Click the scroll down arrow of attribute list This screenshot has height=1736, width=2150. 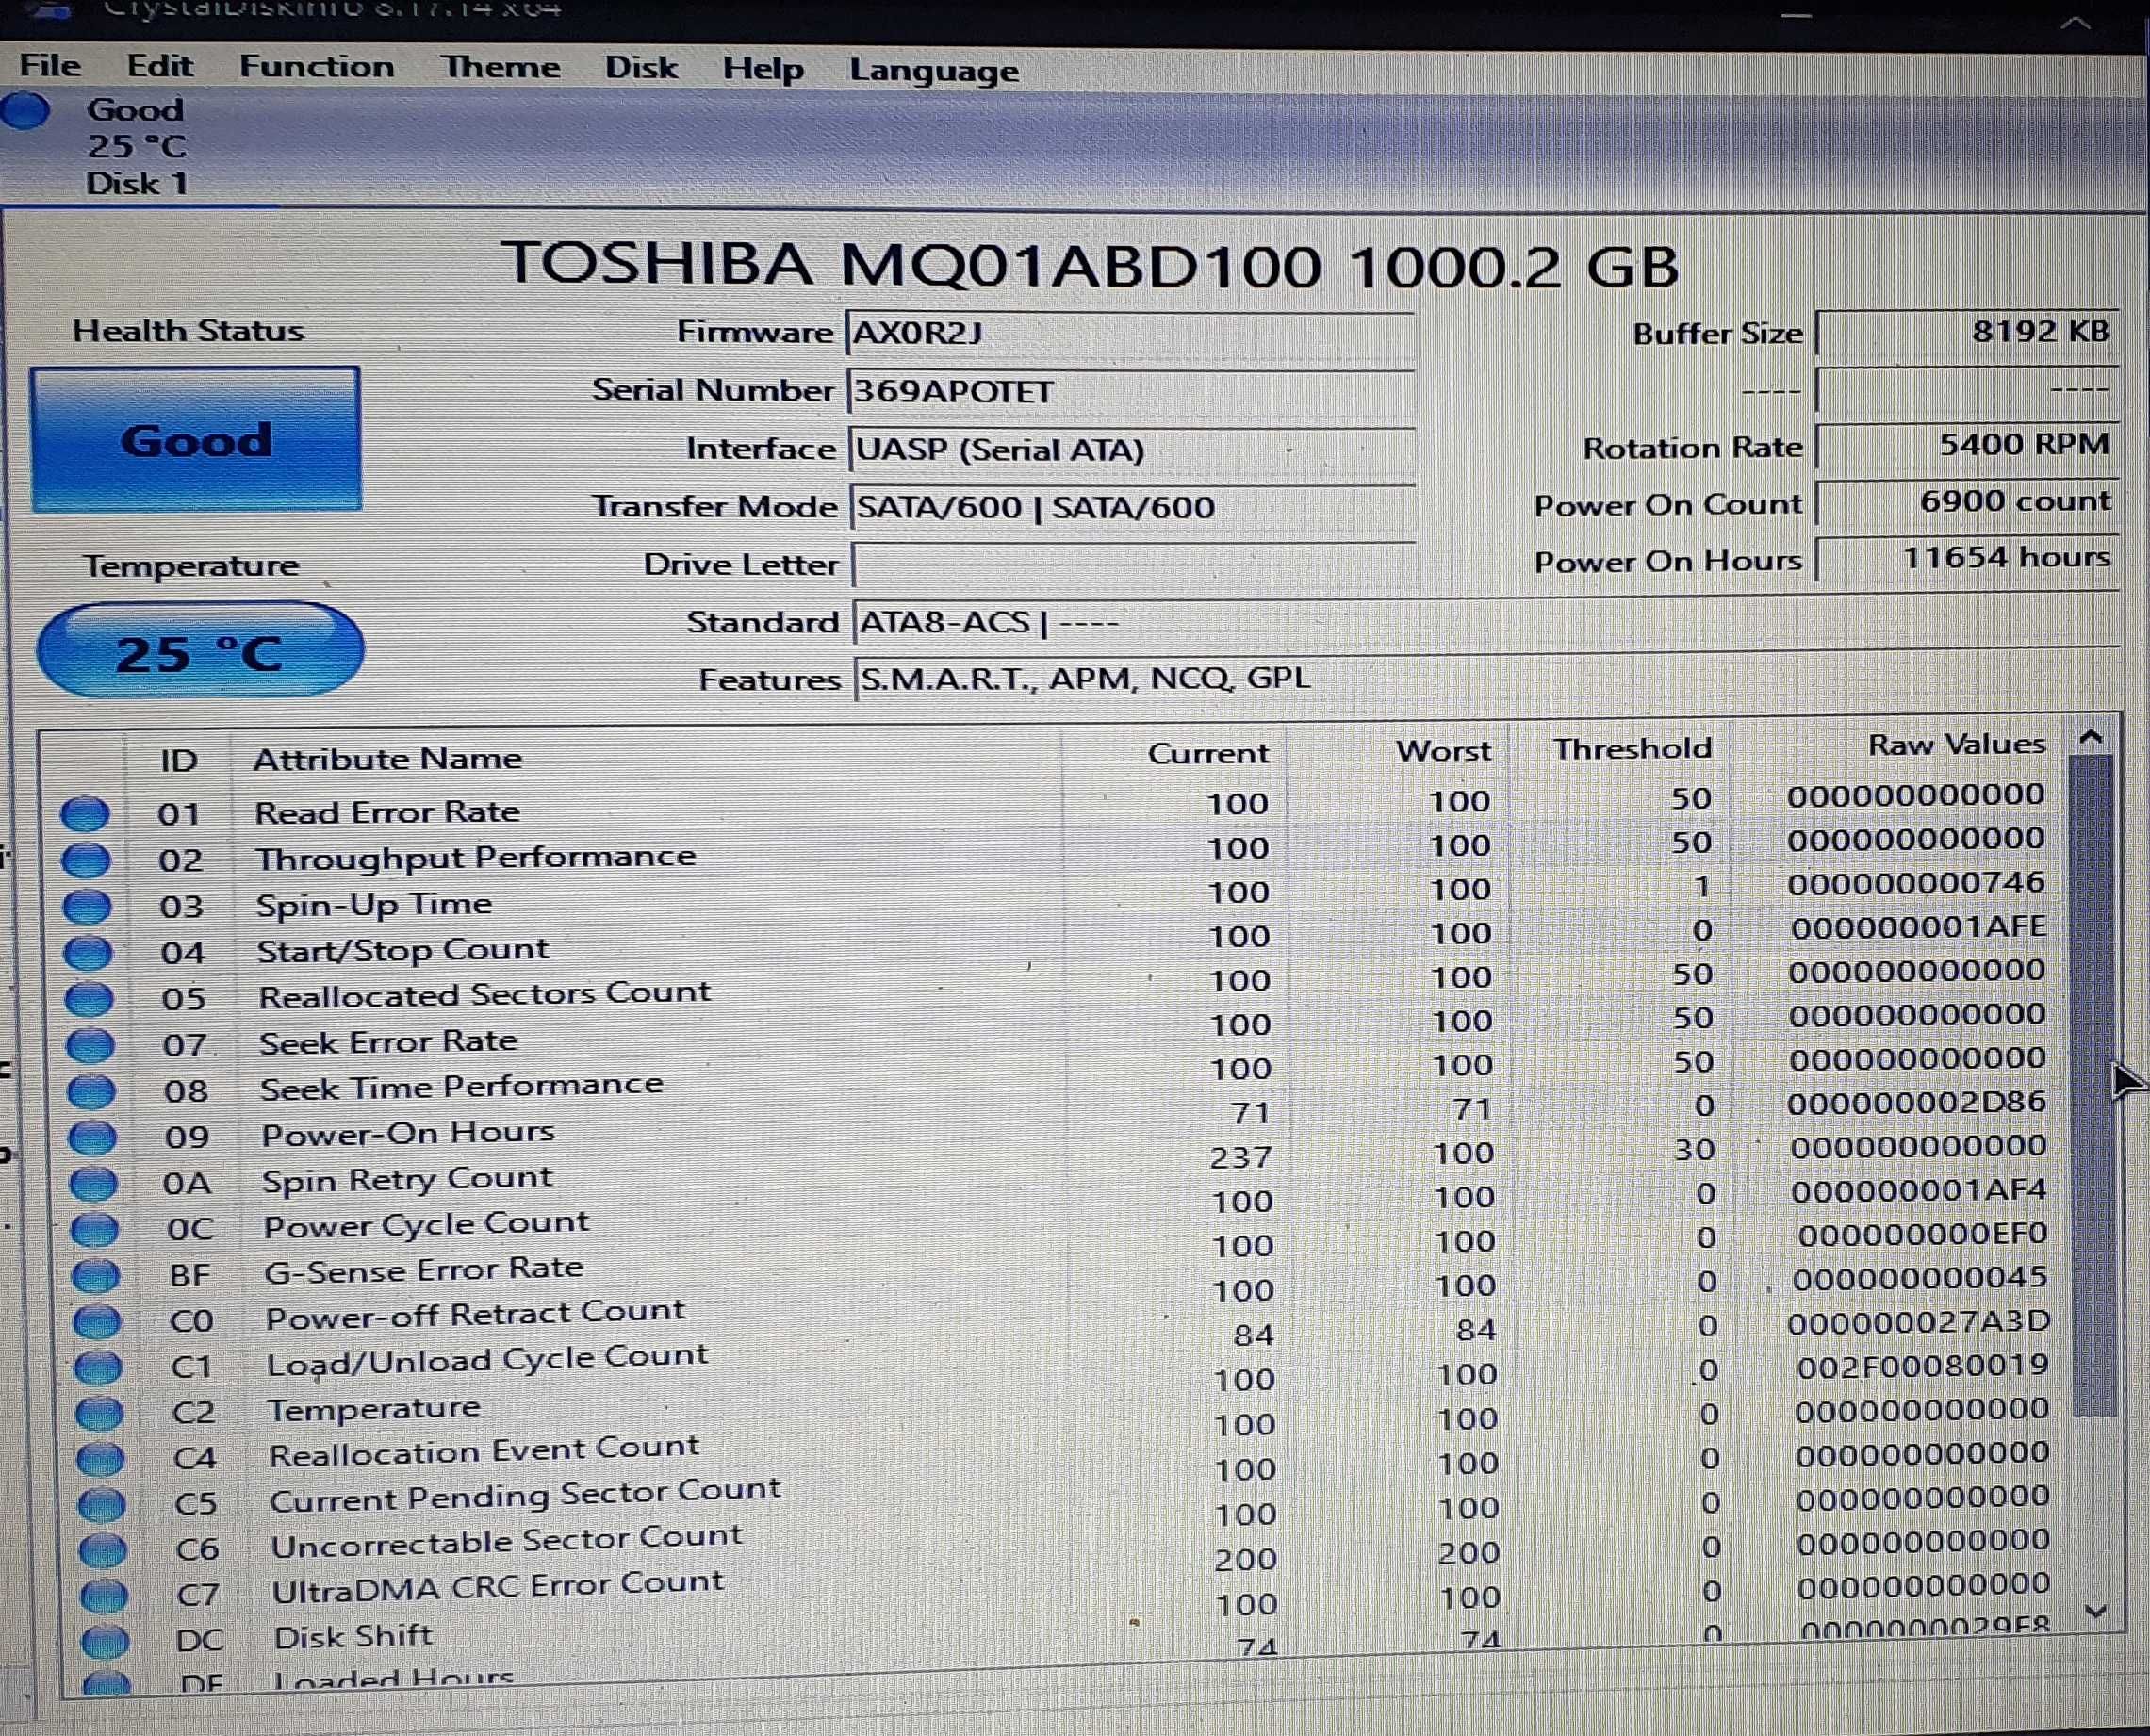tap(2097, 1611)
